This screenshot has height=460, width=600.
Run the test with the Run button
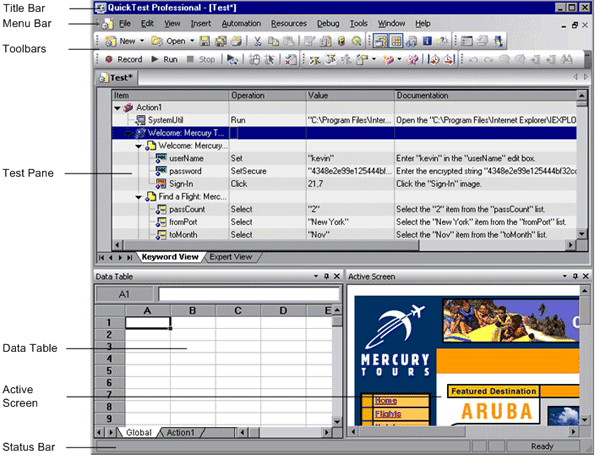pos(165,60)
